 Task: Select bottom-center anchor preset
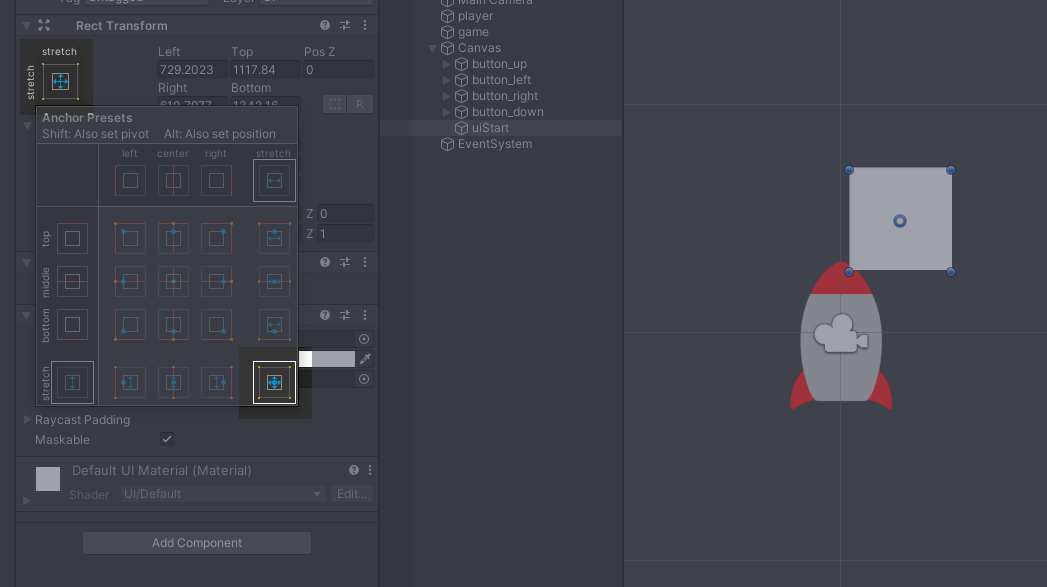[x=174, y=325]
